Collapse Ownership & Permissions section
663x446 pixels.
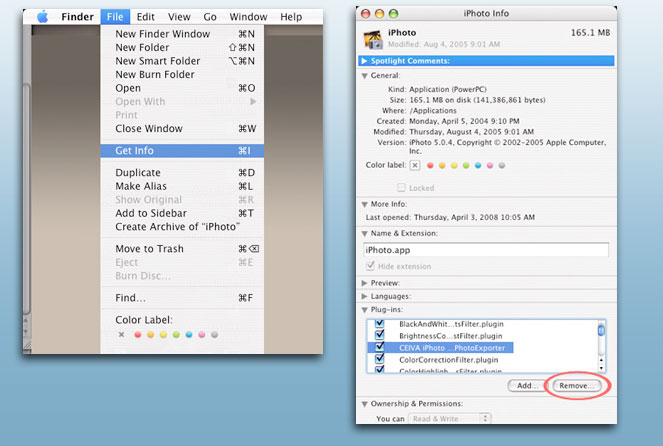(364, 404)
